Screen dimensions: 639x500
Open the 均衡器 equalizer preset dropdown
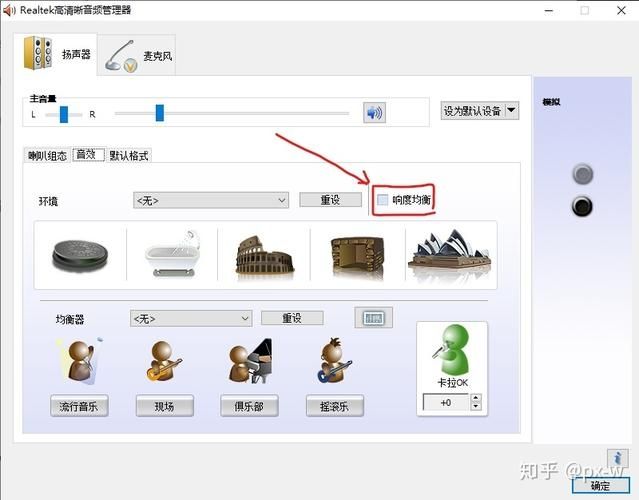(191, 318)
